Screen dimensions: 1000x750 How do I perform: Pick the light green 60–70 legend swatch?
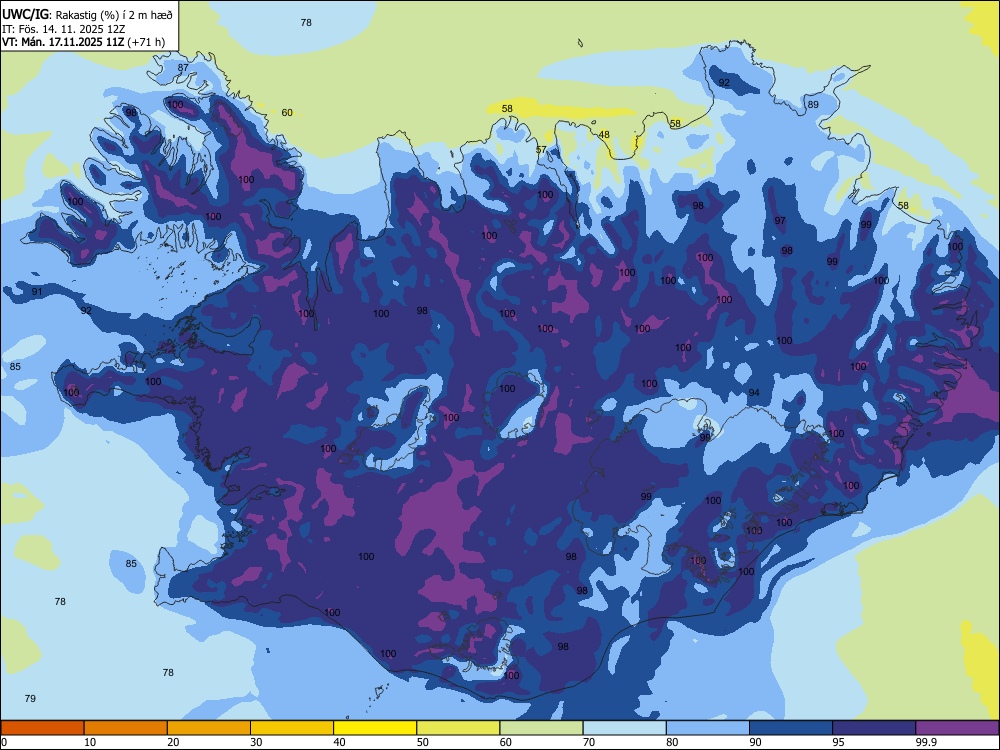[x=541, y=728]
